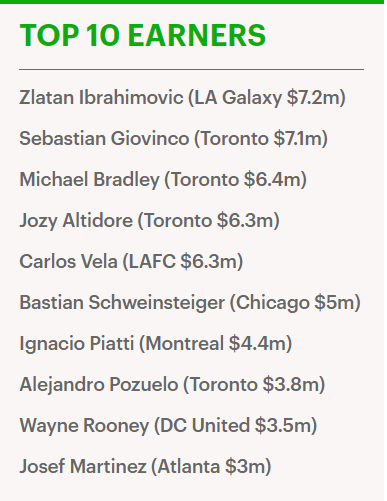This screenshot has height=501, width=387.
Task: Click the Sebastian Giovinco line
Action: pyautogui.click(x=173, y=139)
